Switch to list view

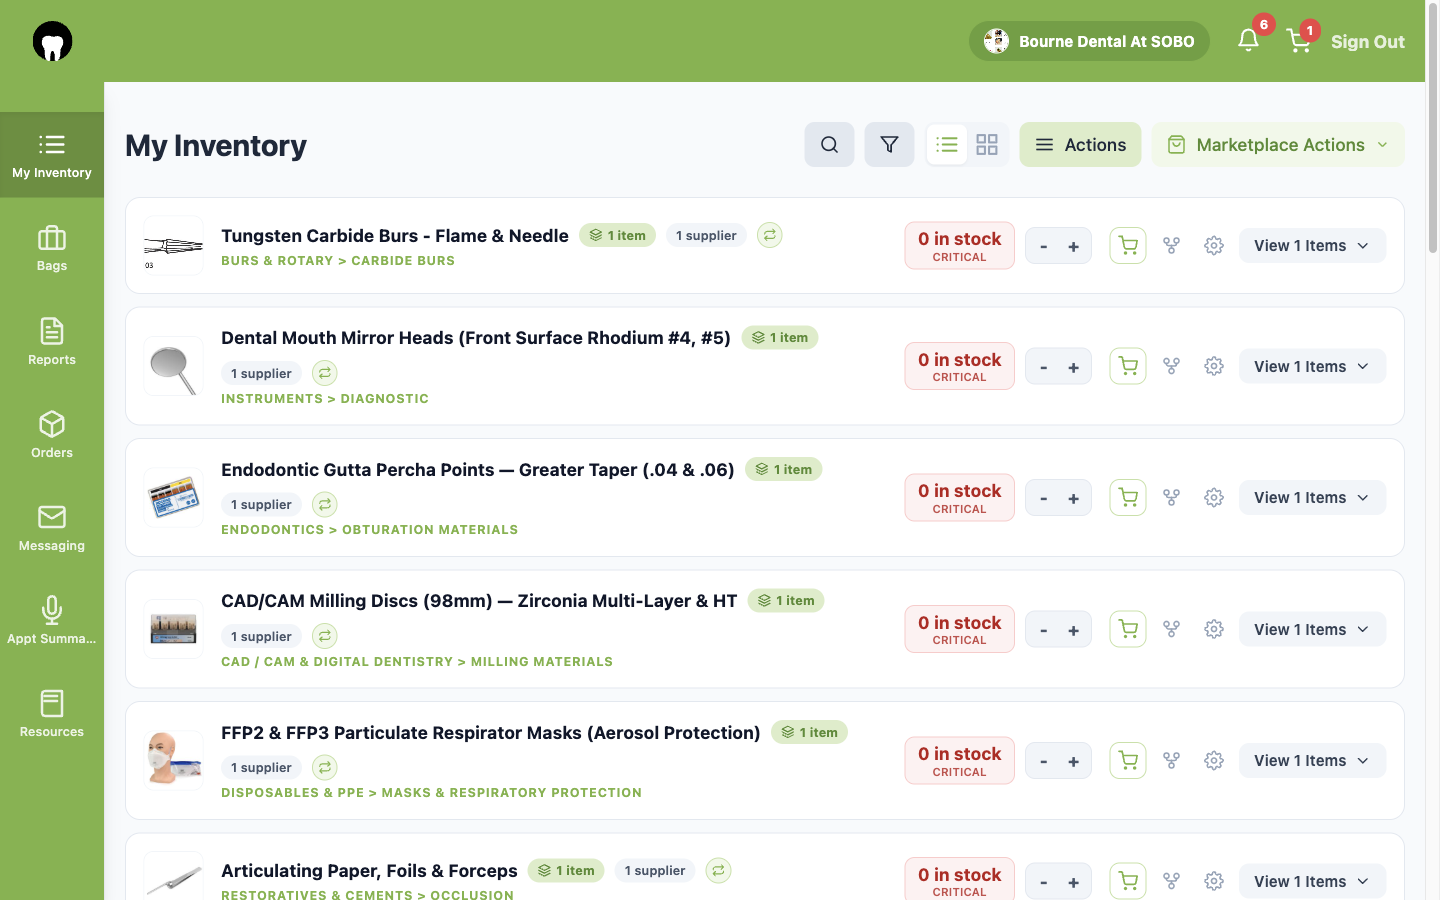(947, 145)
